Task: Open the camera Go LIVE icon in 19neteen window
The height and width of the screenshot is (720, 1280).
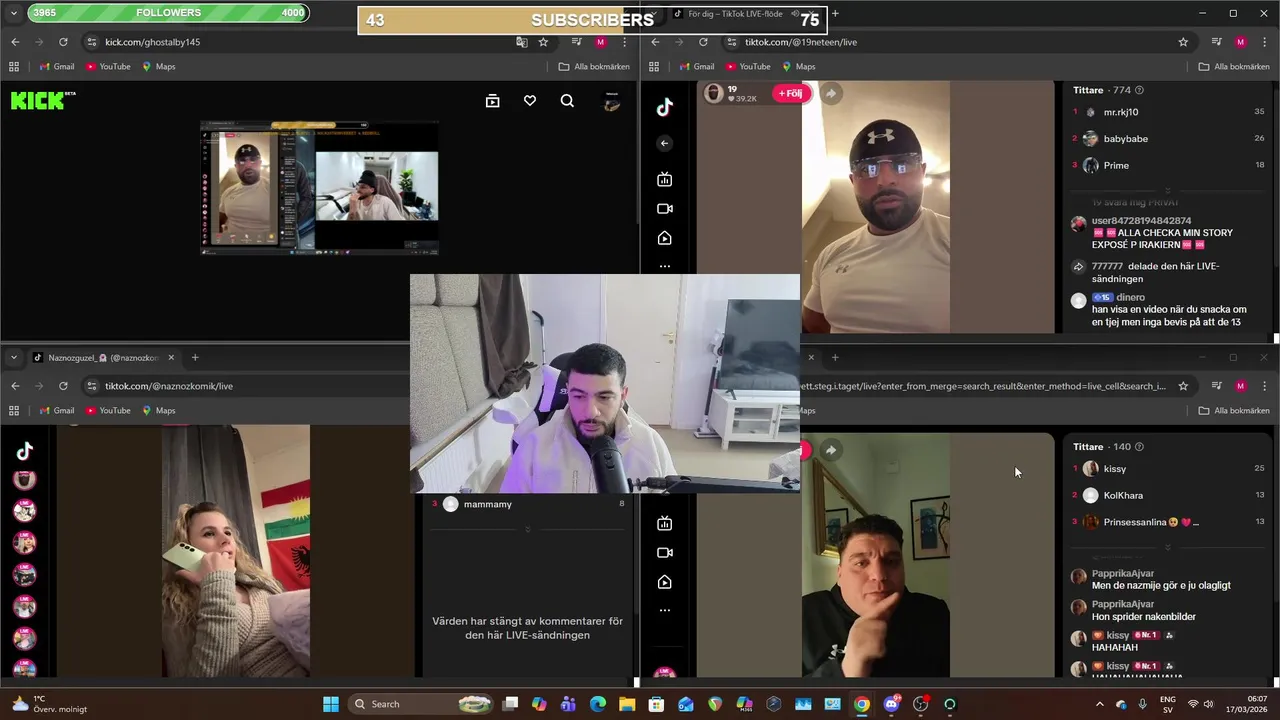Action: click(x=665, y=209)
